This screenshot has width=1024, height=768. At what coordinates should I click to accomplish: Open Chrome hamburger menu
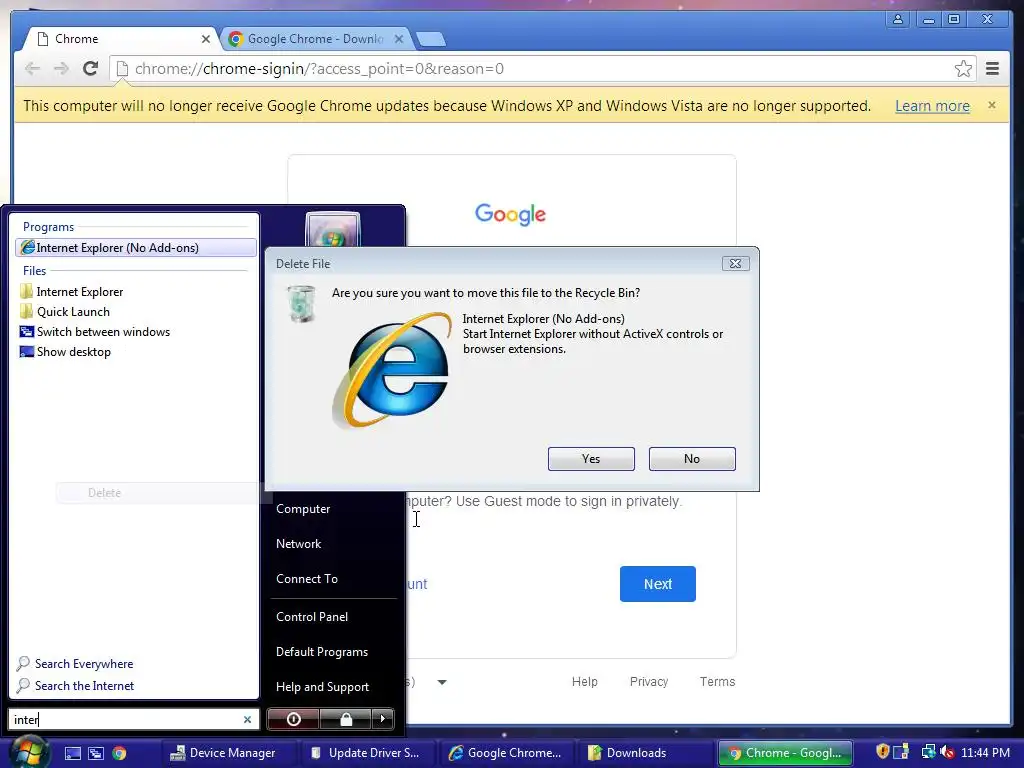992,69
